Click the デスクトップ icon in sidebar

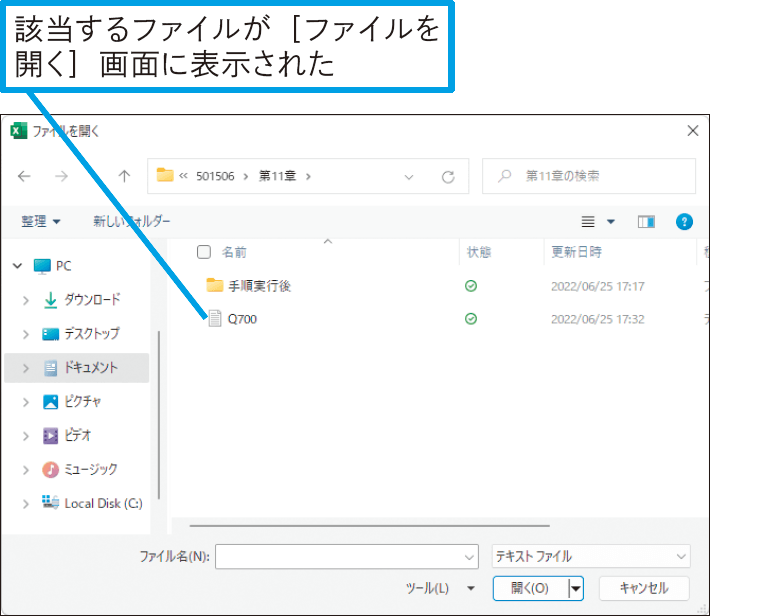coord(50,334)
